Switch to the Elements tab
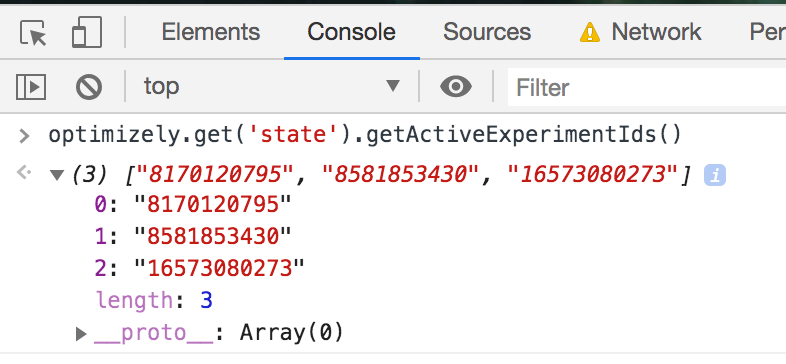This screenshot has height=364, width=786. (x=211, y=32)
